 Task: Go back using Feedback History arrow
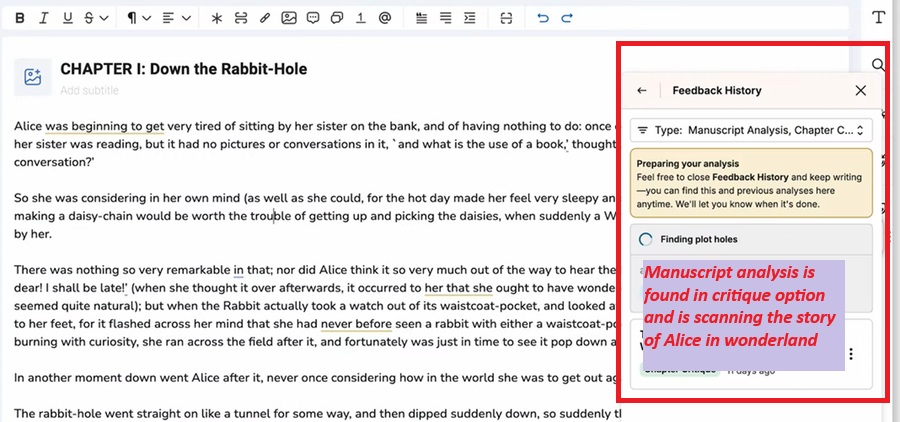point(642,90)
